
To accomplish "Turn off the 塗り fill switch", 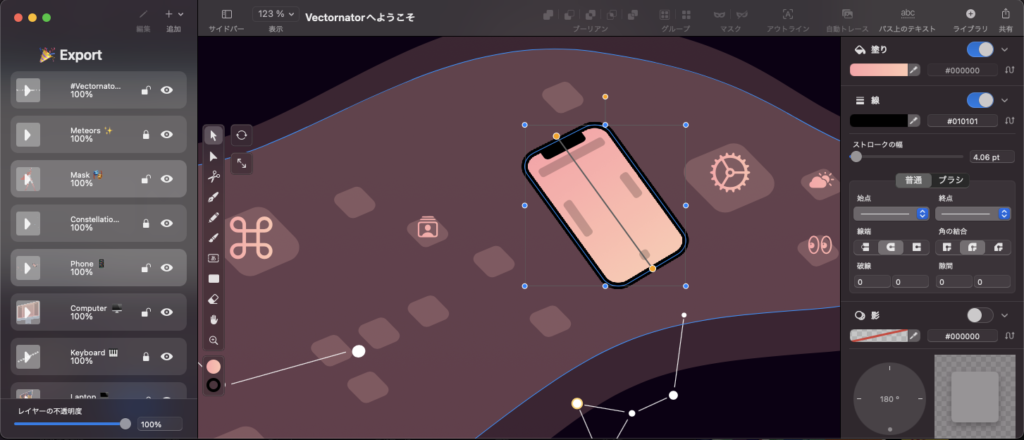I will click(980, 49).
